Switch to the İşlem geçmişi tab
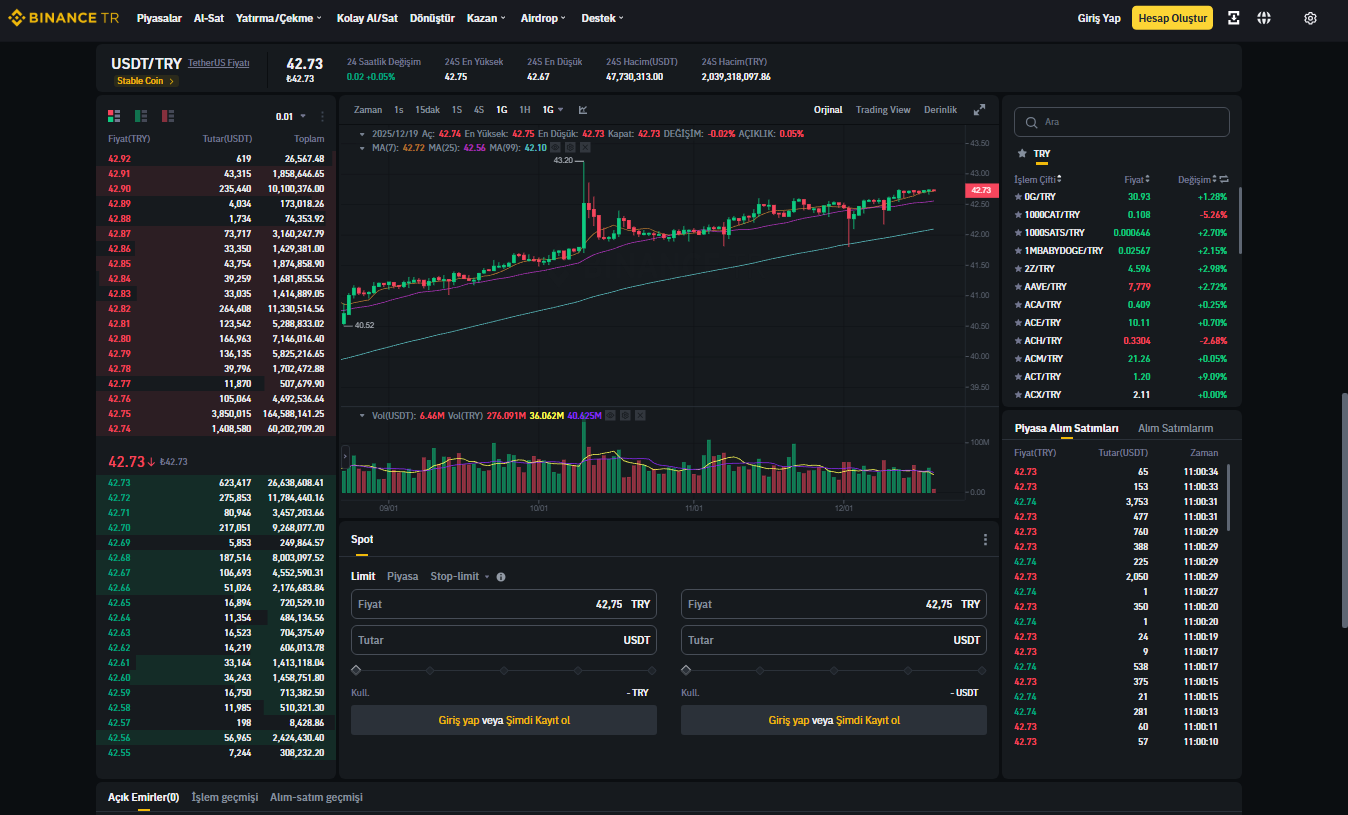Screen dimensions: 1348x815 coord(225,797)
